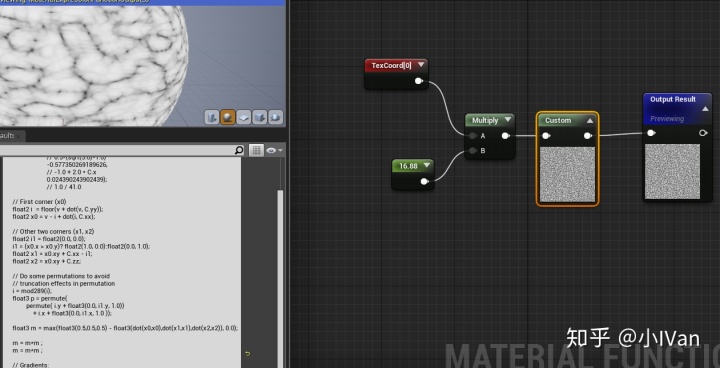Click Multiply node input pin A
The image size is (720, 368).
pyautogui.click(x=472, y=136)
